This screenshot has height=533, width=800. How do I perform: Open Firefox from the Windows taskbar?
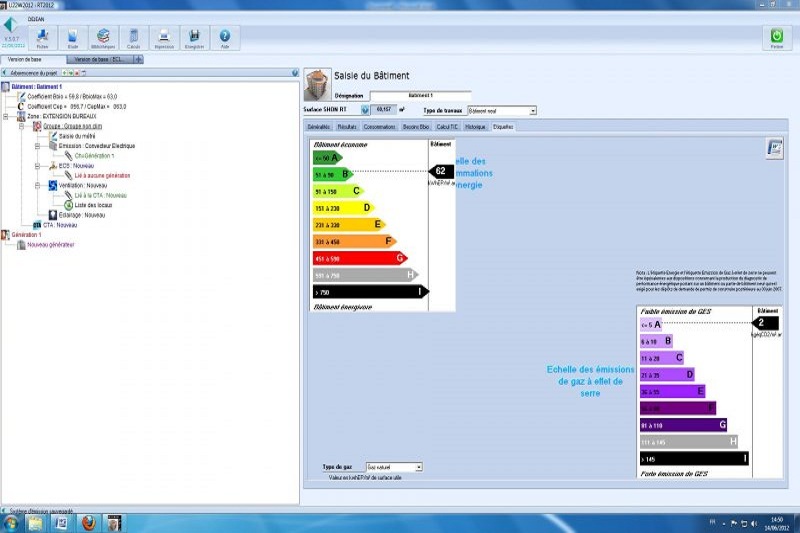click(x=88, y=523)
